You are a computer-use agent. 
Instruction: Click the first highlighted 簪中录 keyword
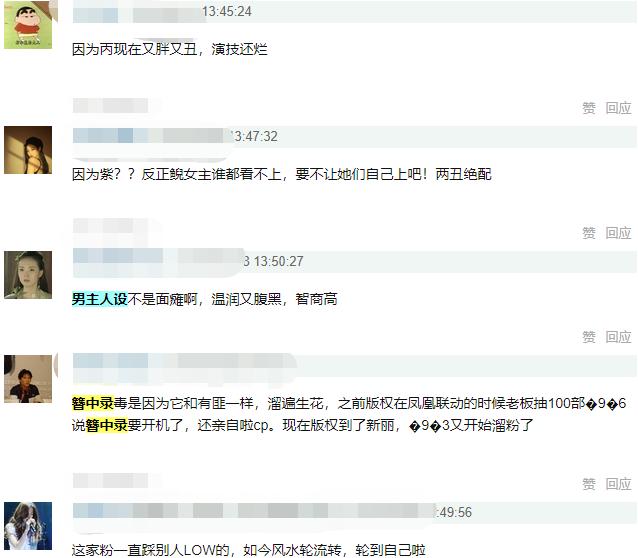pyautogui.click(x=93, y=403)
